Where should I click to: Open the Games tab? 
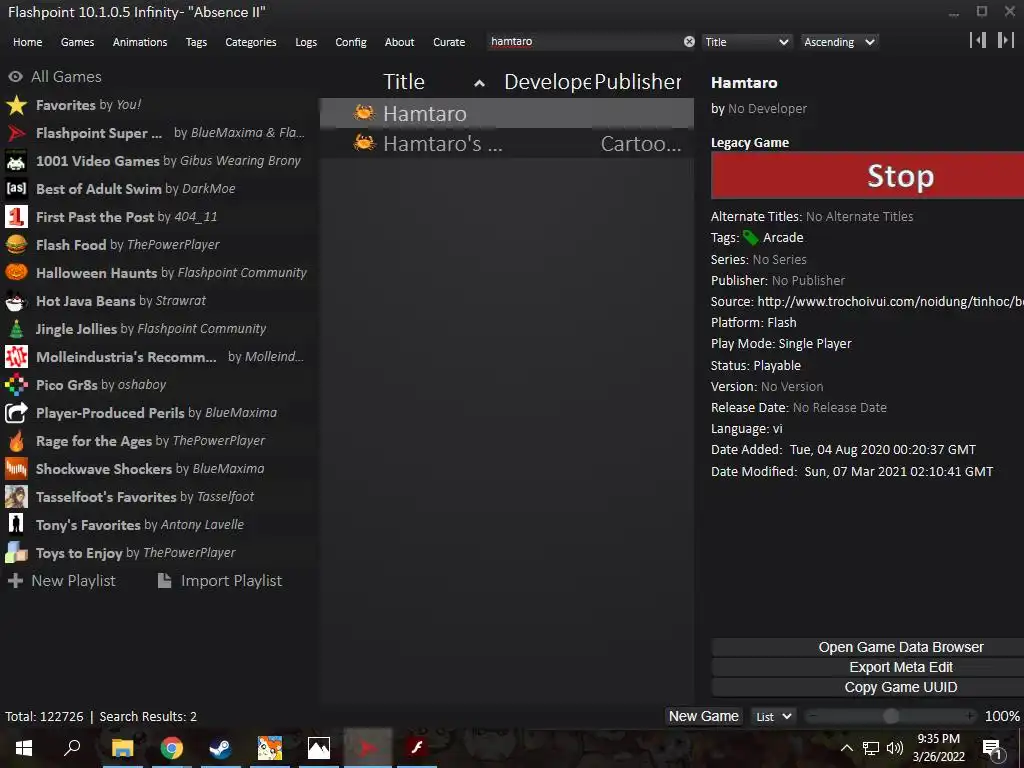point(77,42)
